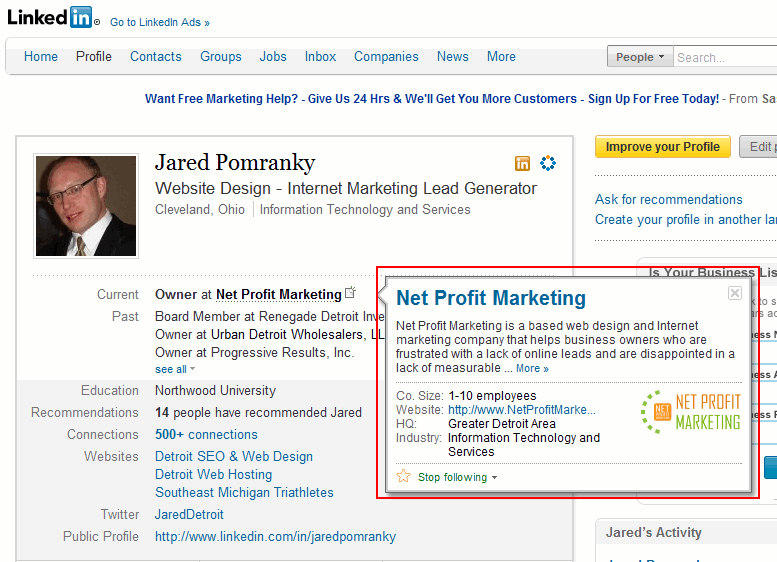
Task: Follow the Go to LinkedIn Ads link
Action: [160, 22]
